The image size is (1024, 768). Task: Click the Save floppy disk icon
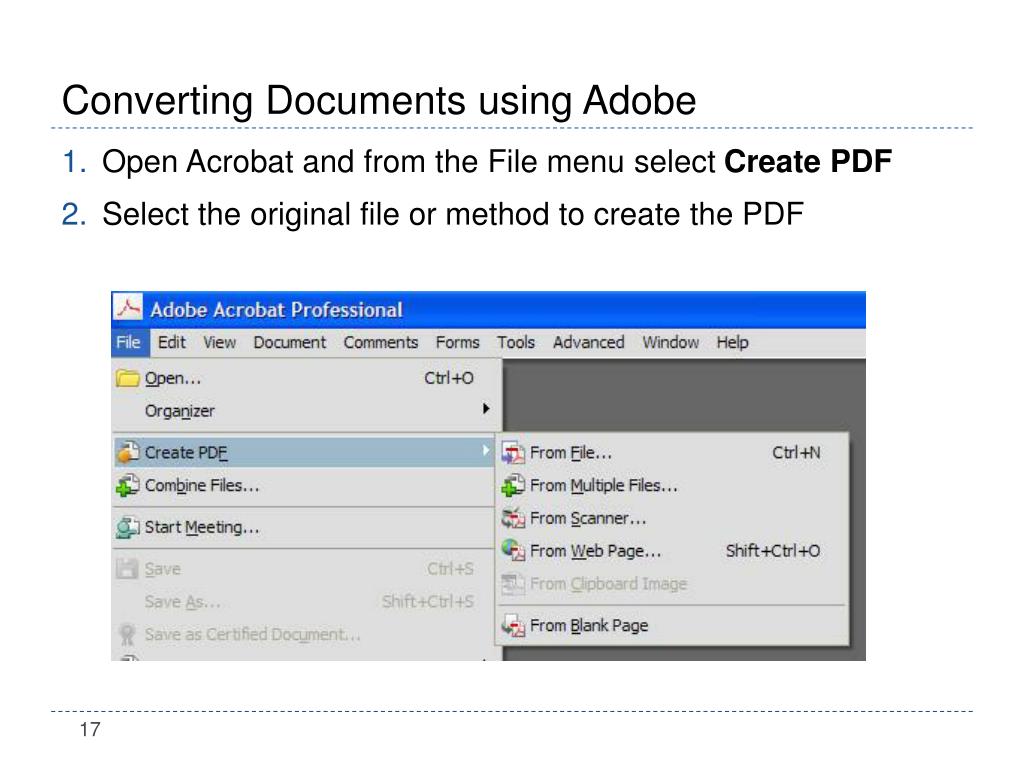point(127,569)
